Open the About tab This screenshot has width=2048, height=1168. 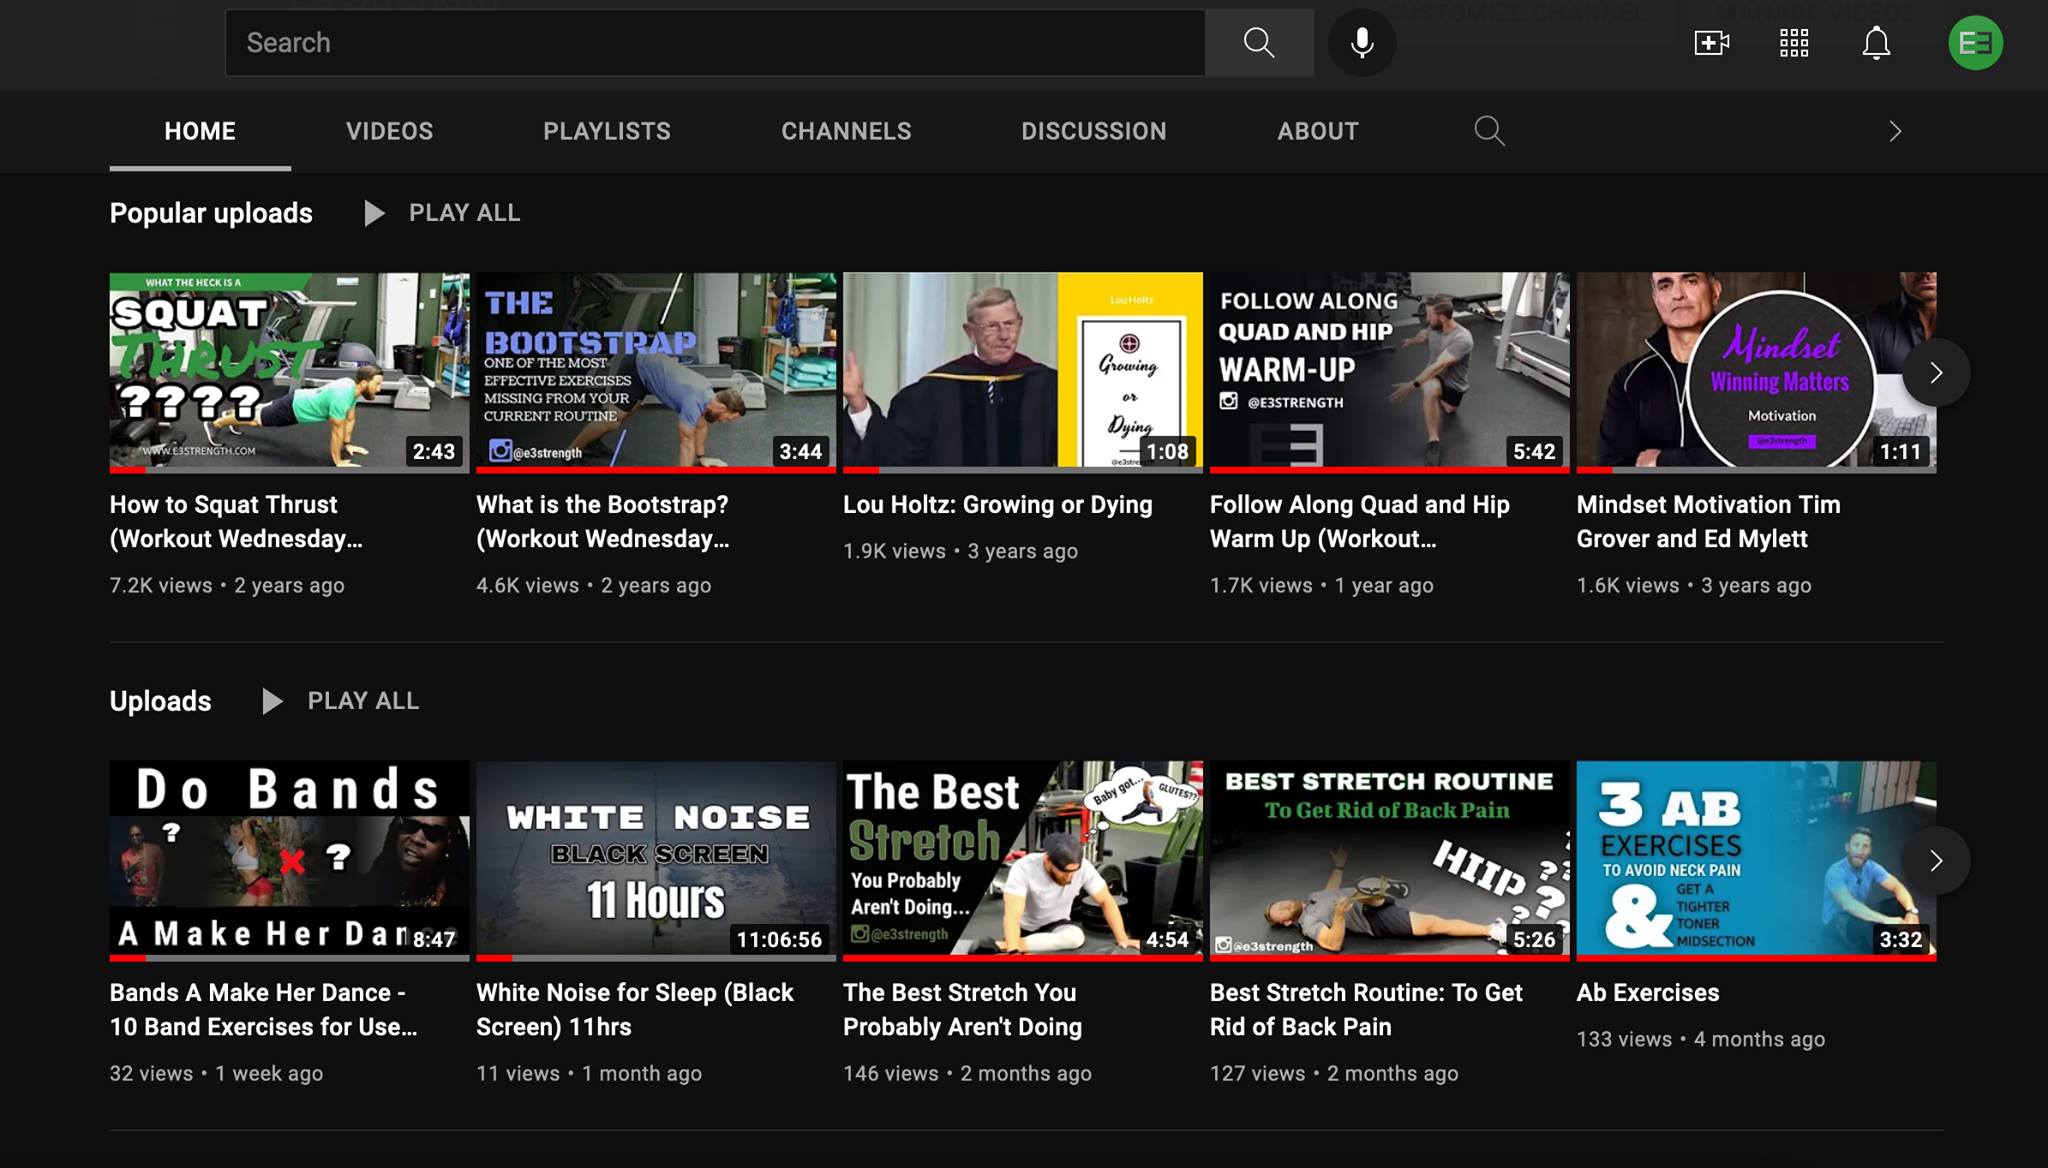click(1317, 131)
